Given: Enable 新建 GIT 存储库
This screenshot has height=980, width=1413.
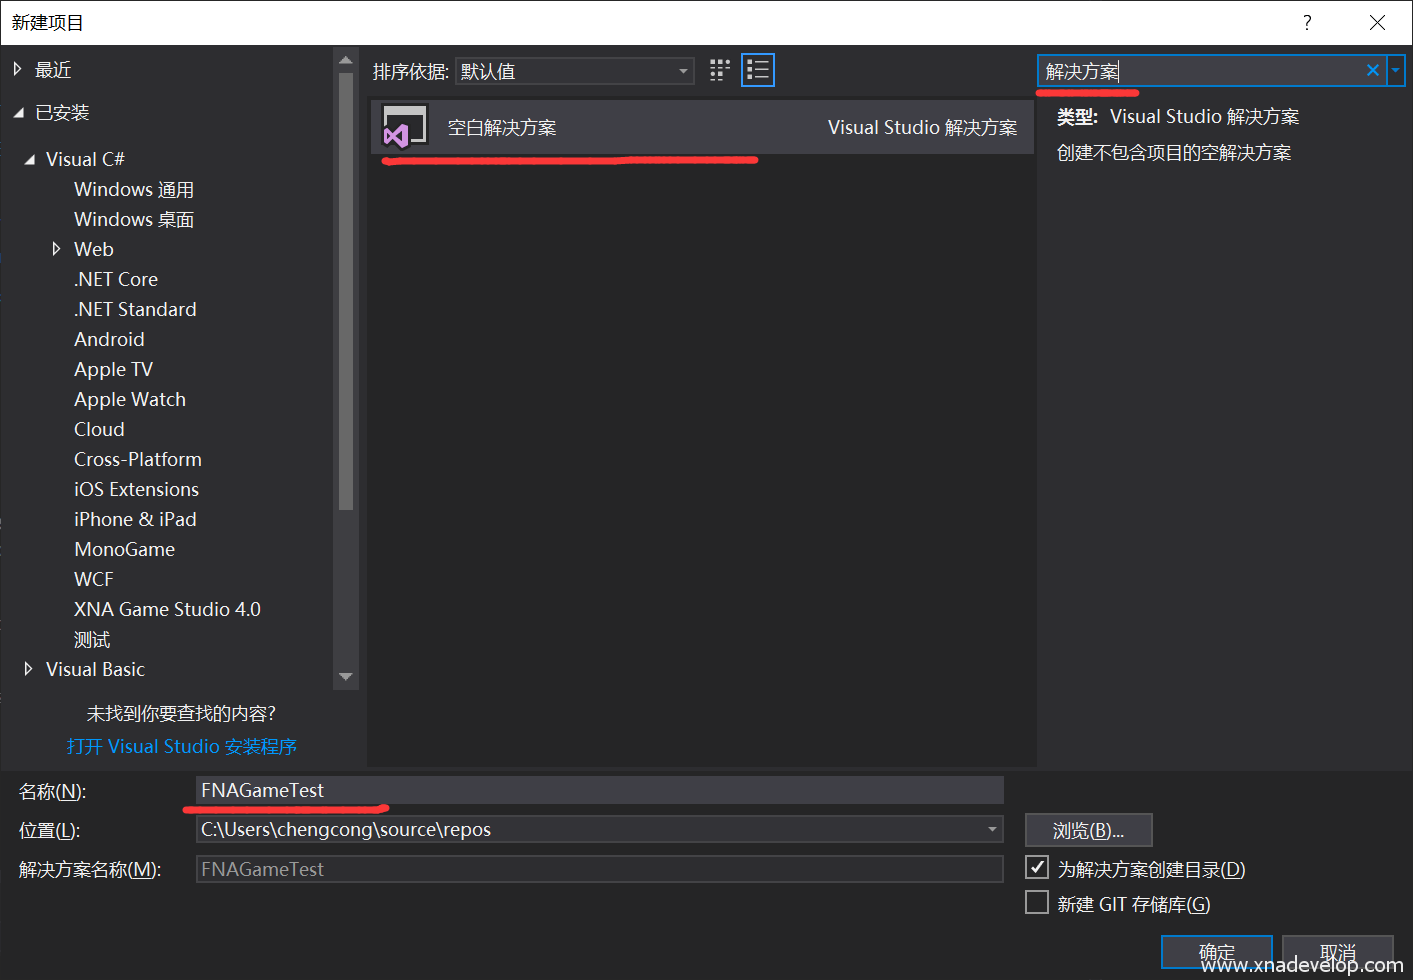Looking at the screenshot, I should tap(1037, 902).
